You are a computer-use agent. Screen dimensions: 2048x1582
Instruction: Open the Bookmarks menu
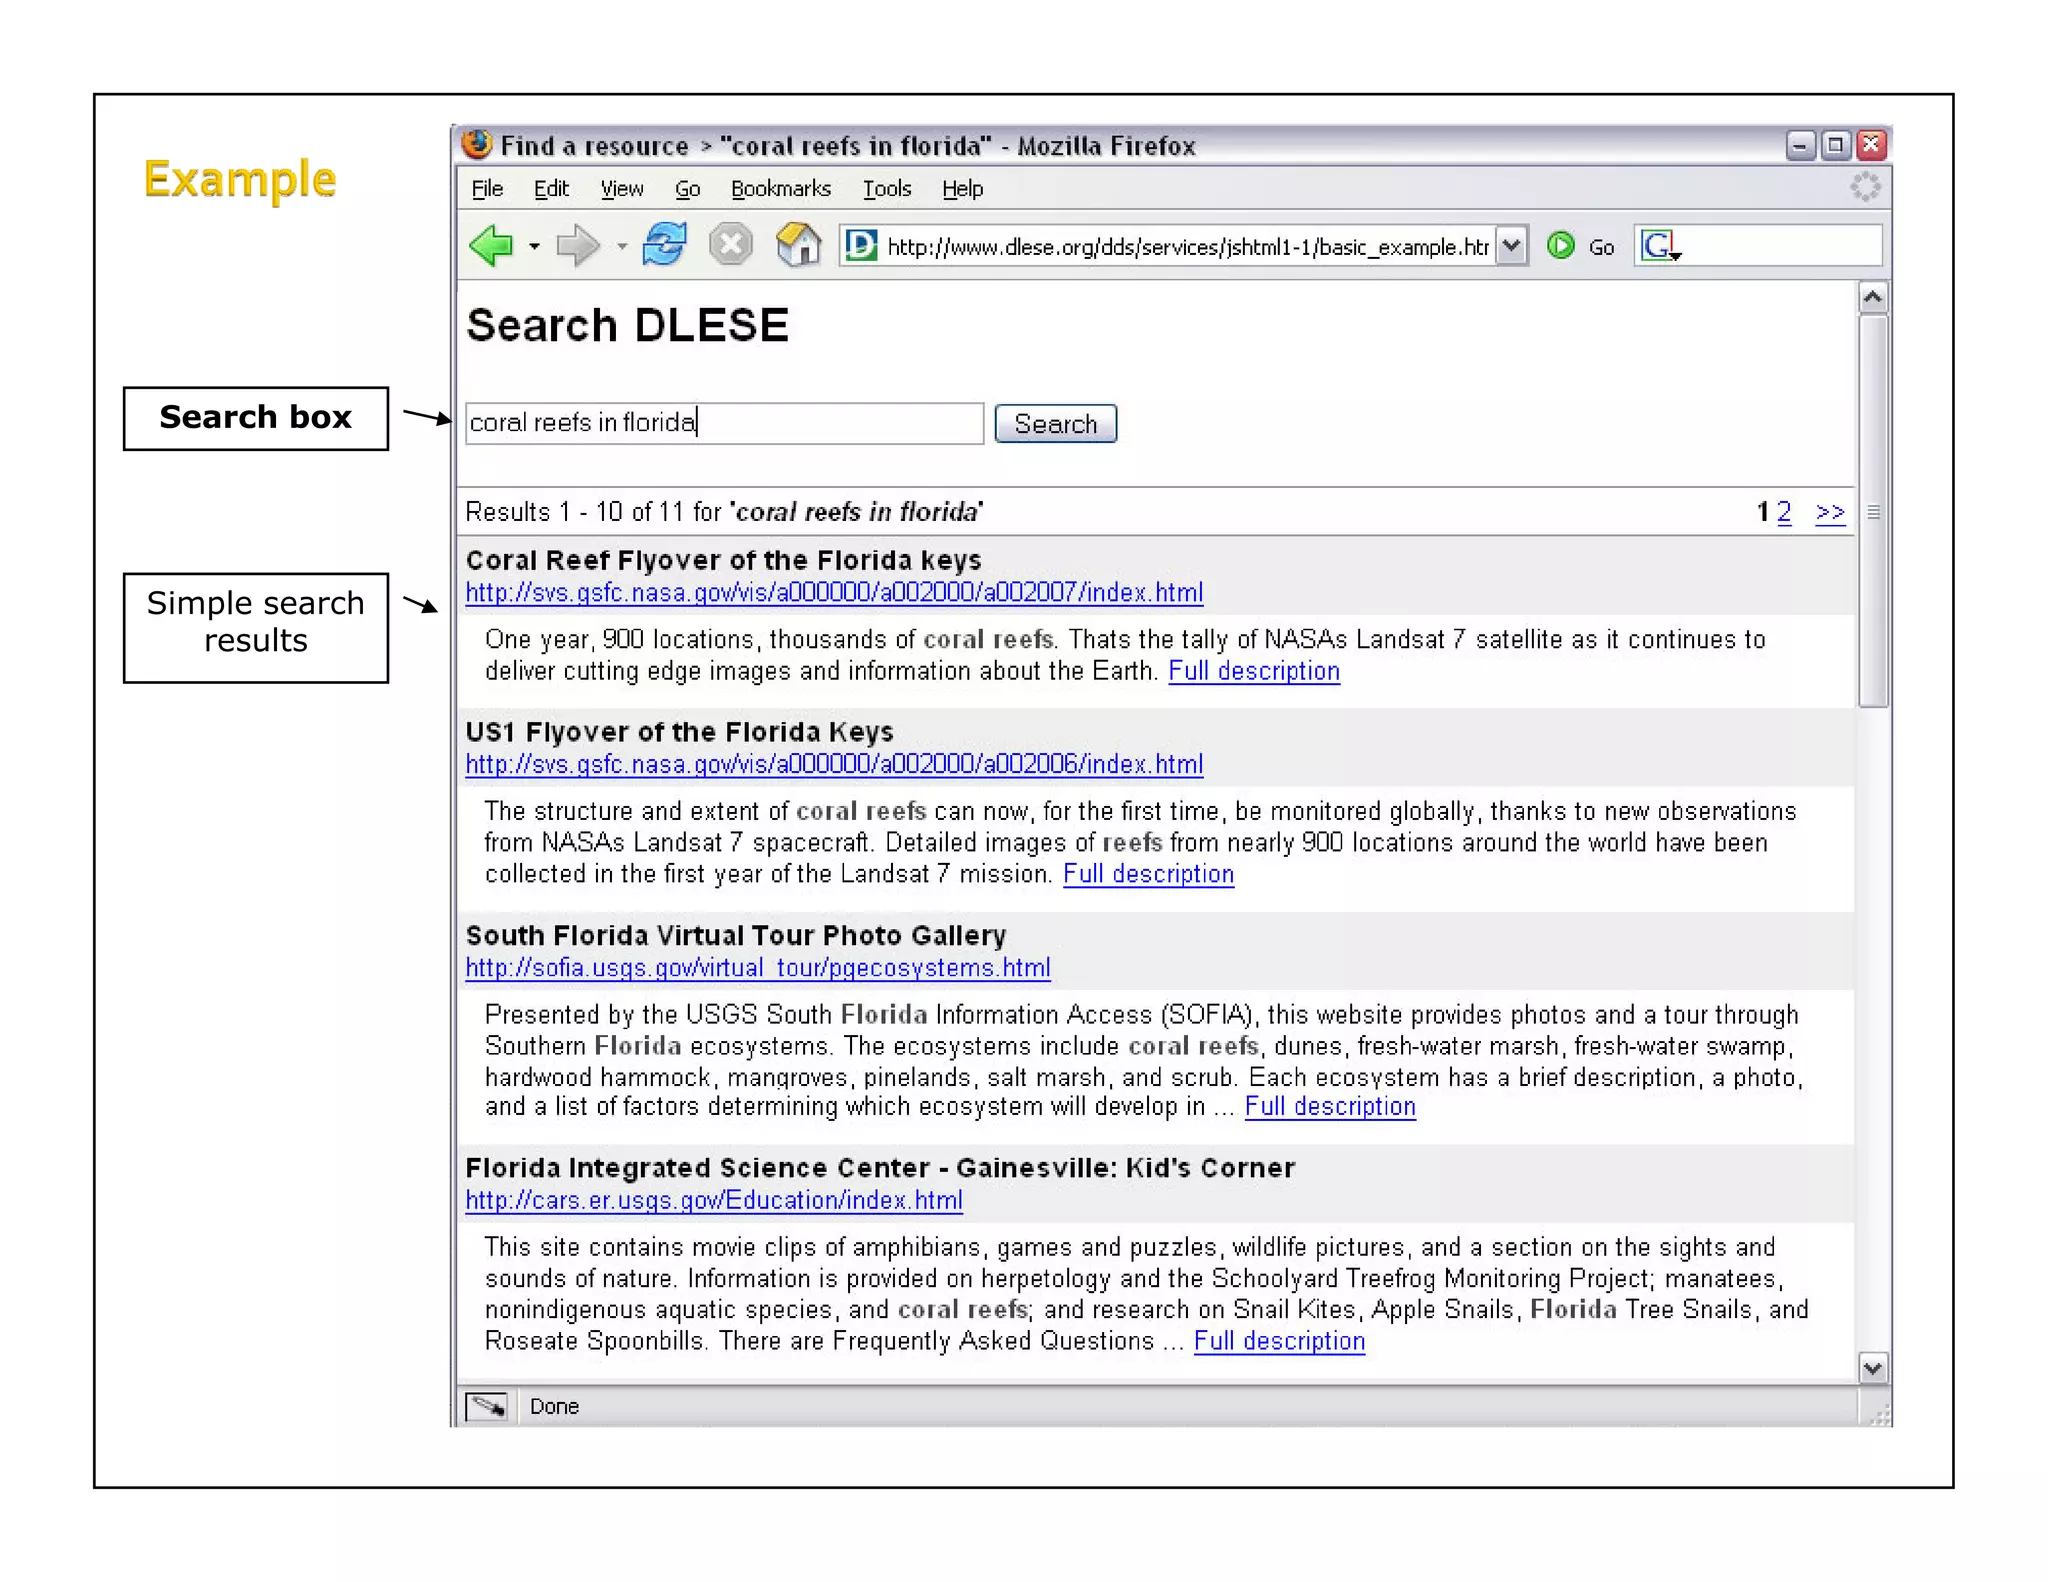coord(780,189)
